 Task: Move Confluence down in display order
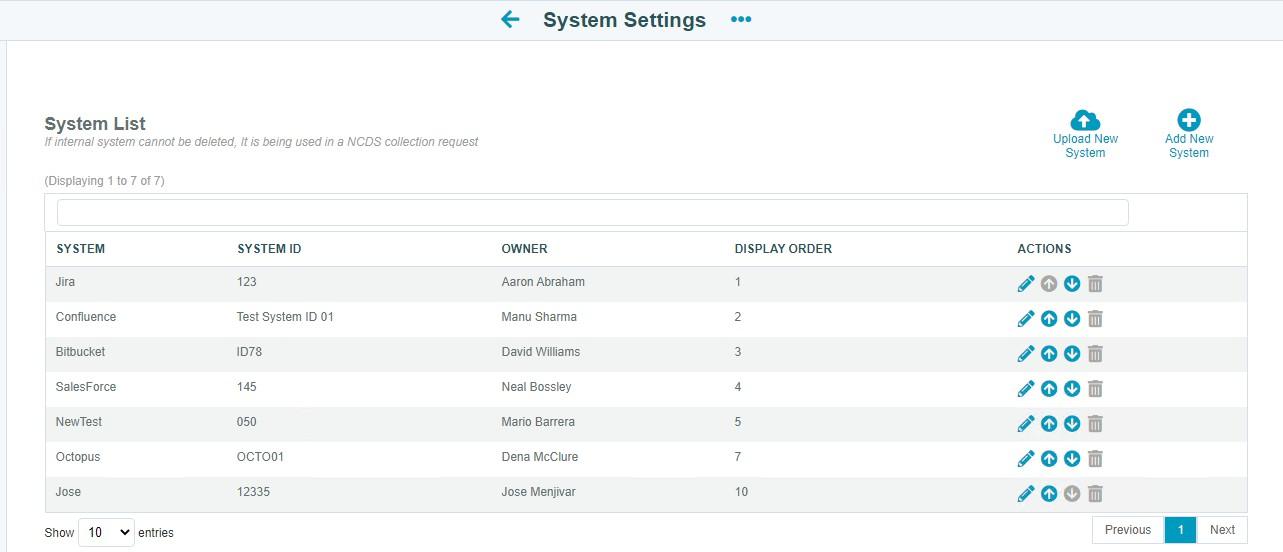point(1072,319)
